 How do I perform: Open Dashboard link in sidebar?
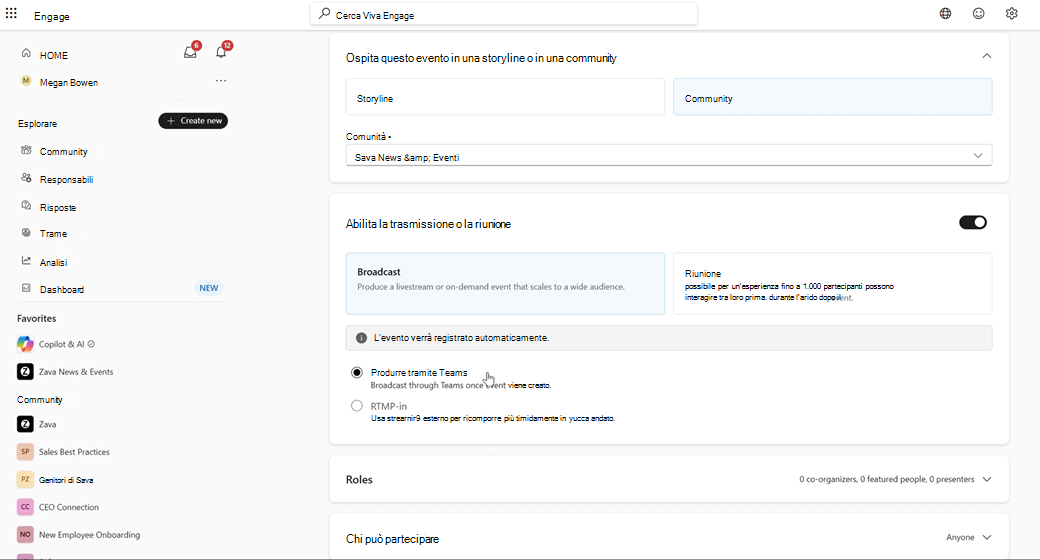coord(62,290)
